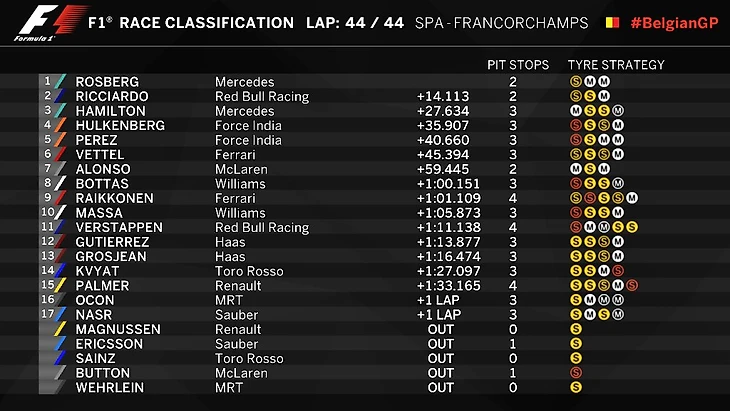Viewport: 730px width, 411px height.
Task: Click the teal Mercedes colour stripe beside Rosberg
Action: [x=59, y=82]
